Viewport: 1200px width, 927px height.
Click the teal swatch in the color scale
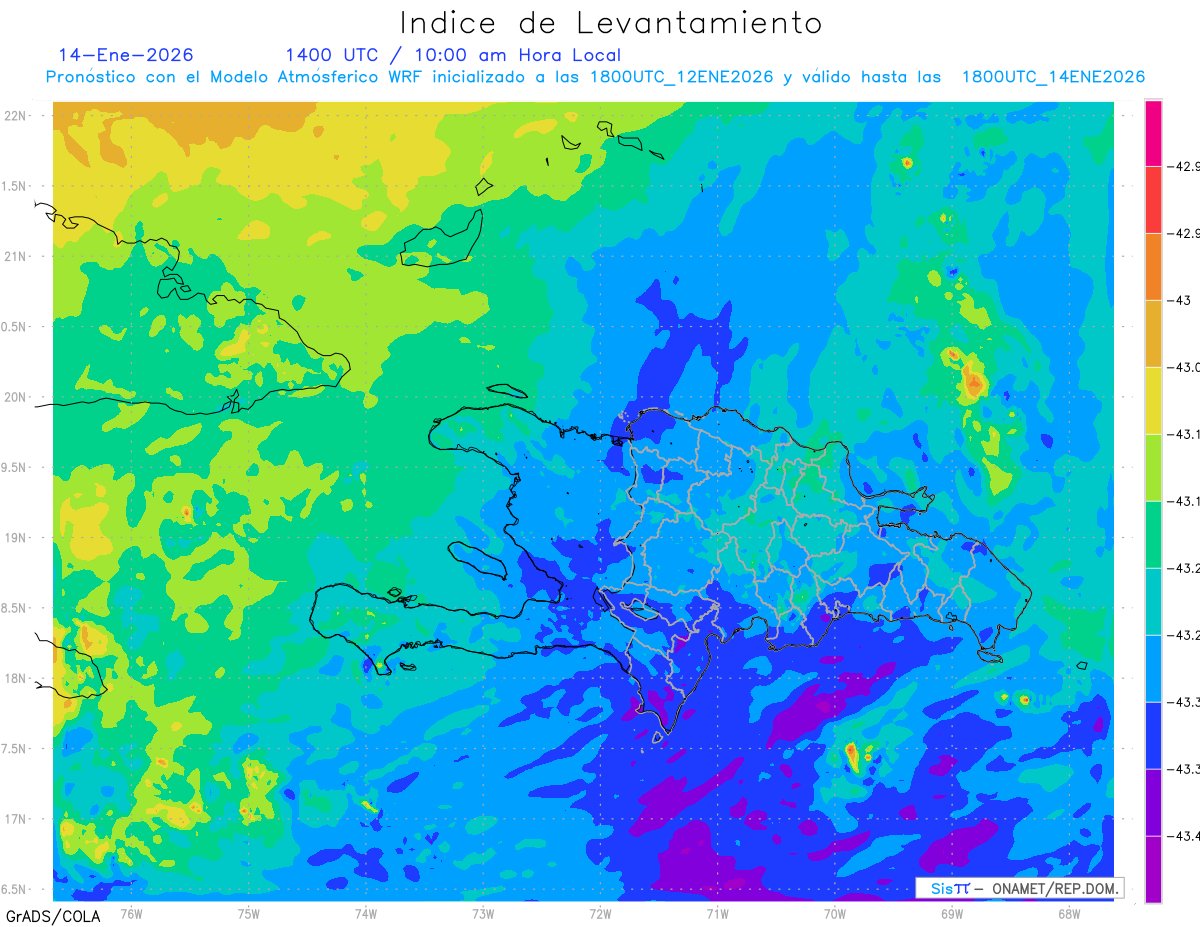pyautogui.click(x=1153, y=601)
